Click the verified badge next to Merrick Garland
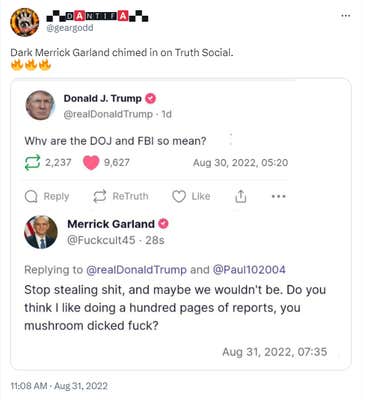This screenshot has height=400, width=366. click(163, 224)
